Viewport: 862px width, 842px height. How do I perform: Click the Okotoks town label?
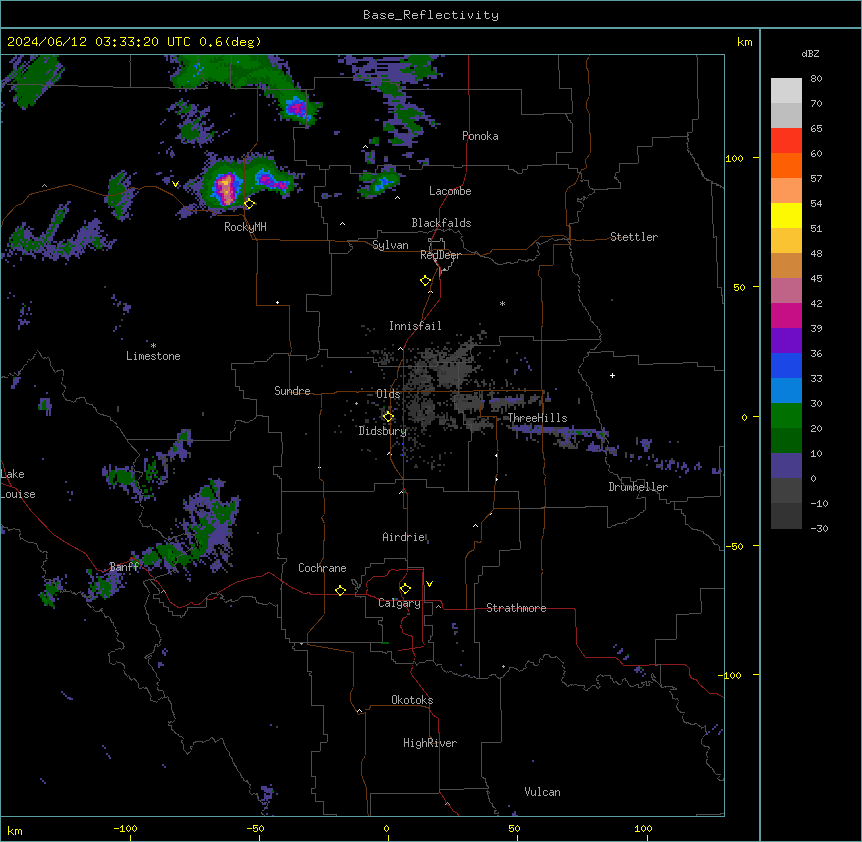(412, 700)
